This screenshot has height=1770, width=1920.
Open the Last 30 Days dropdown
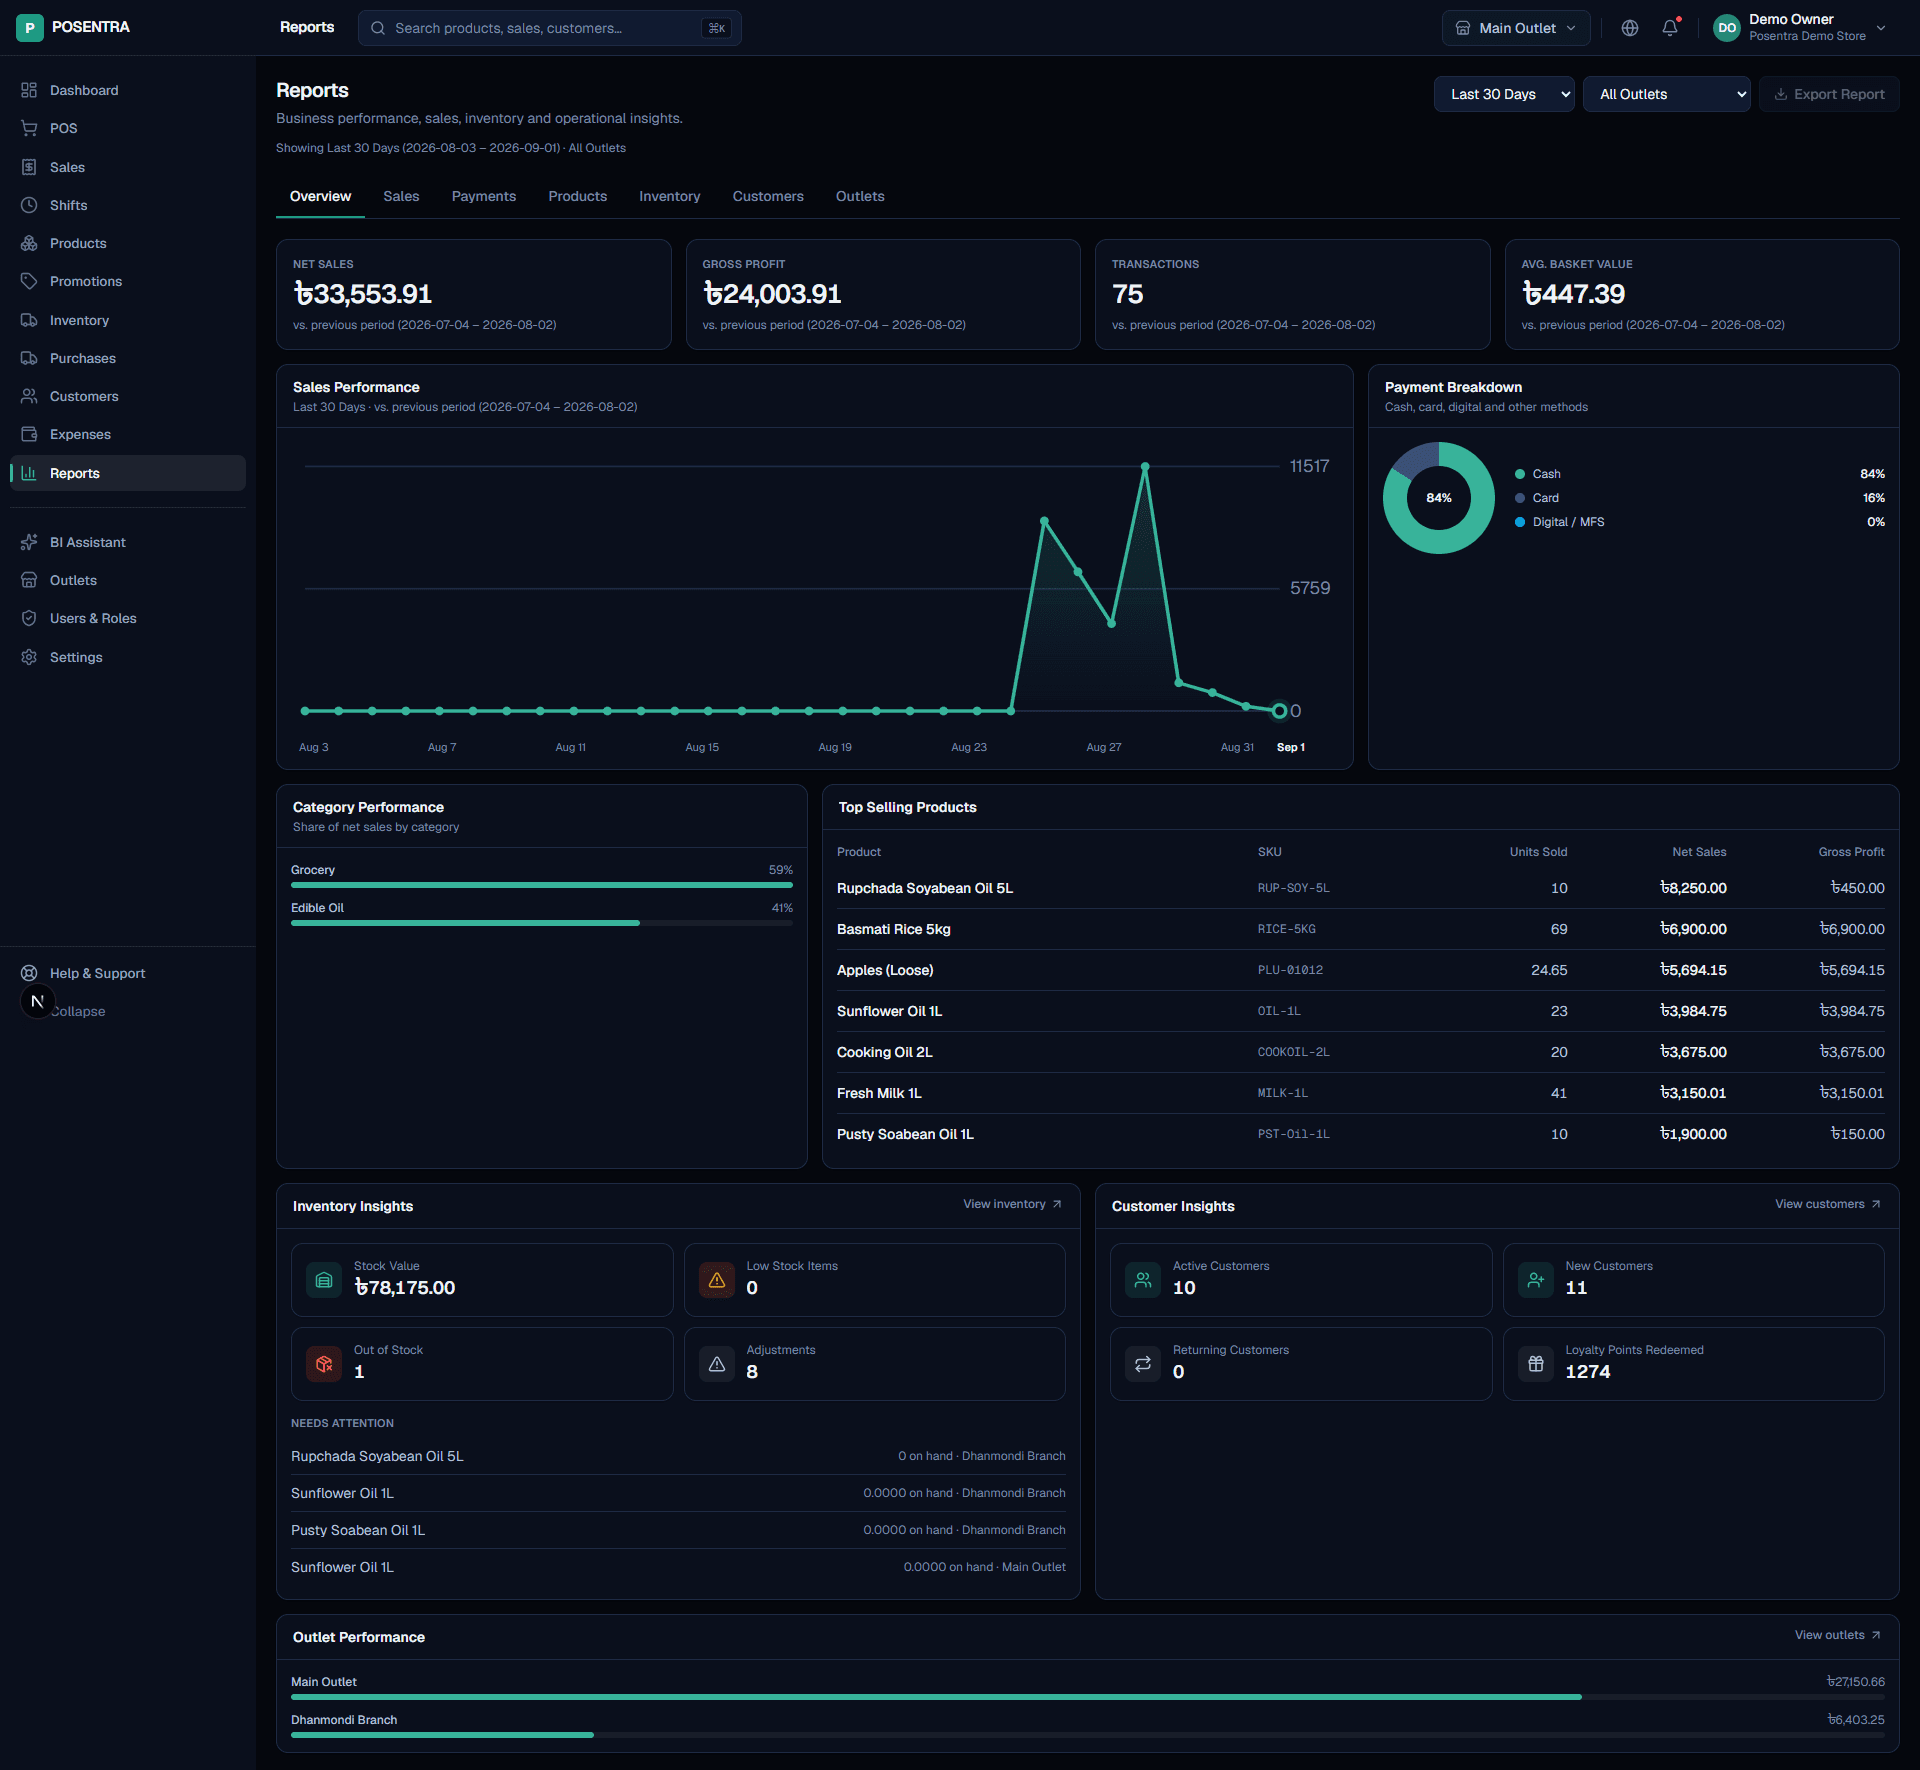point(1504,94)
